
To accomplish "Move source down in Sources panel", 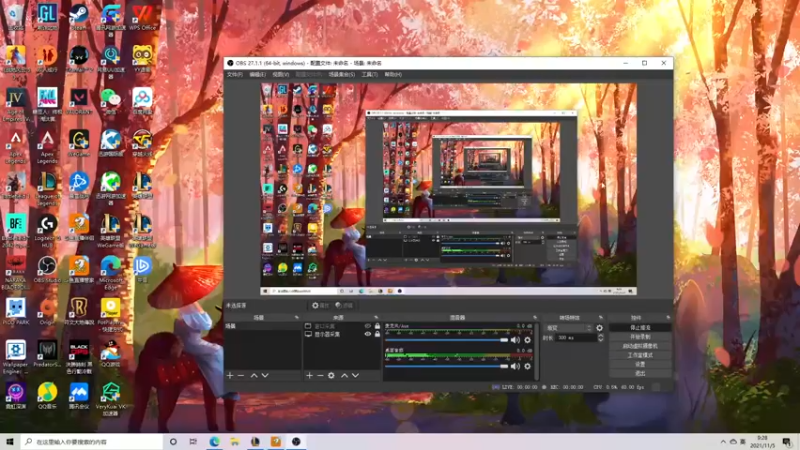I will tap(356, 376).
